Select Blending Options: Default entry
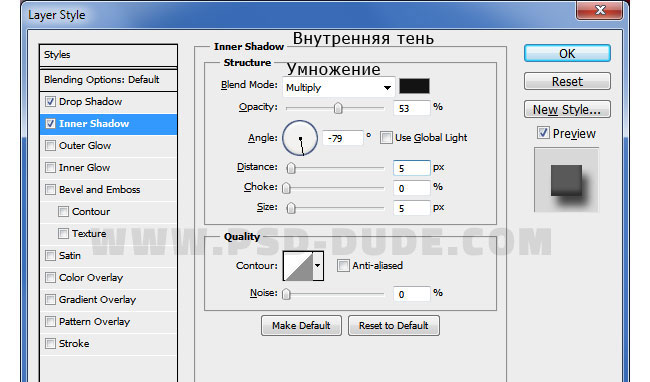 click(109, 80)
